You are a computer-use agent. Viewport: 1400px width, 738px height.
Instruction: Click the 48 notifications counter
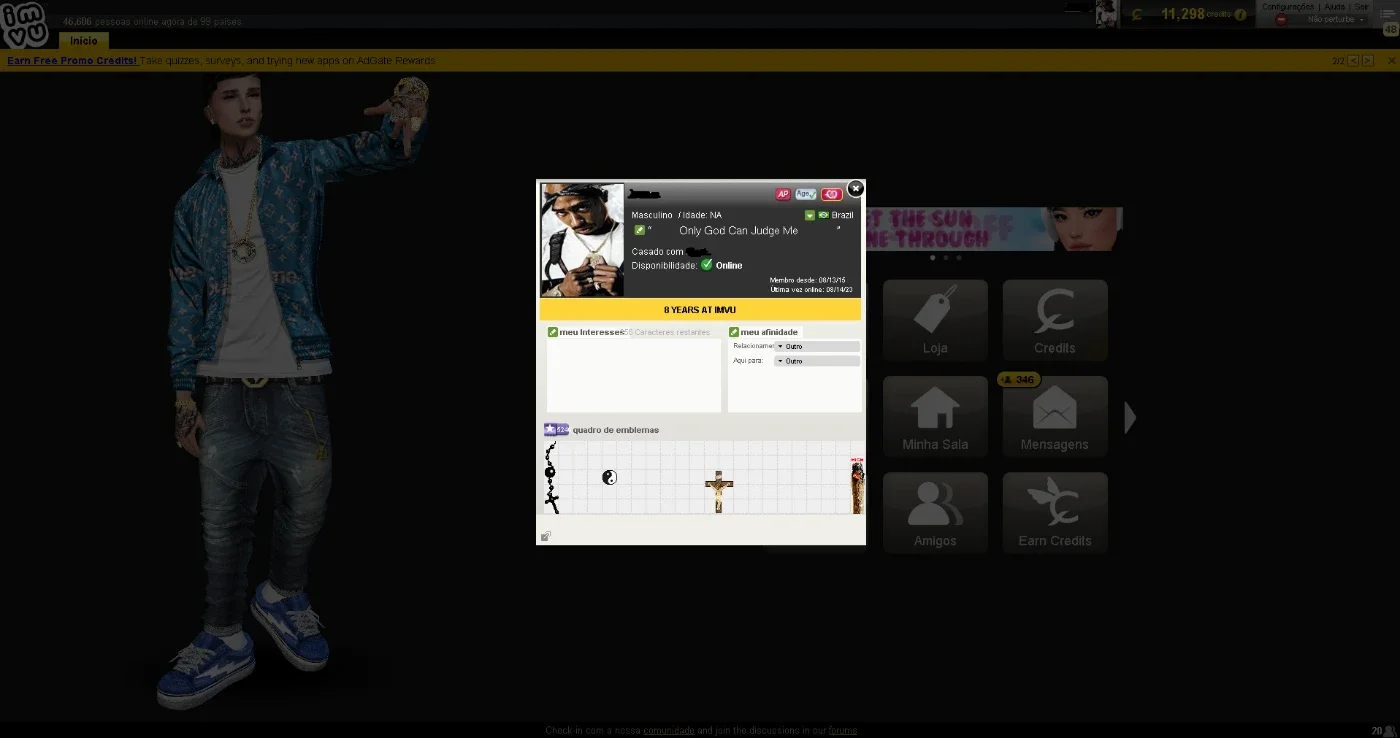1390,30
